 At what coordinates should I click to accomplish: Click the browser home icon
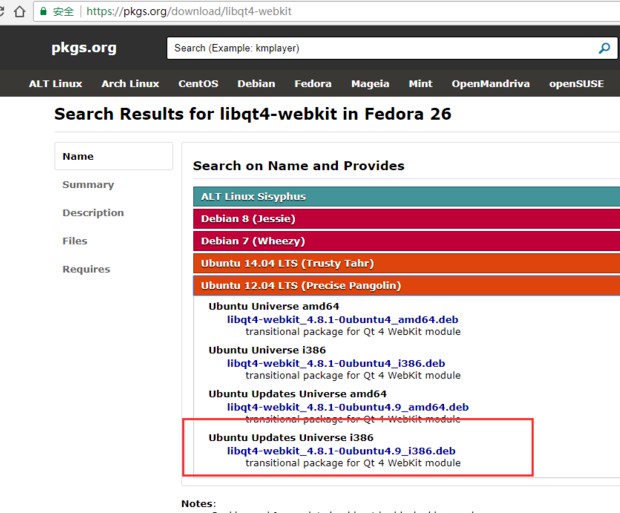[20, 11]
